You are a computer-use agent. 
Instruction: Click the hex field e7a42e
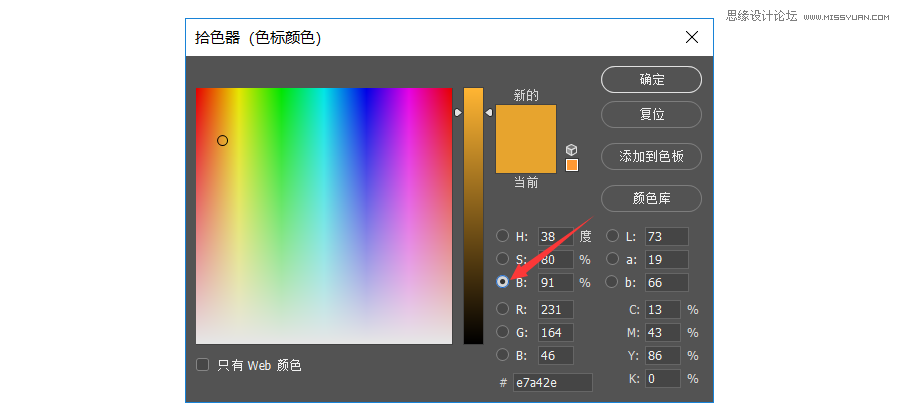click(552, 383)
